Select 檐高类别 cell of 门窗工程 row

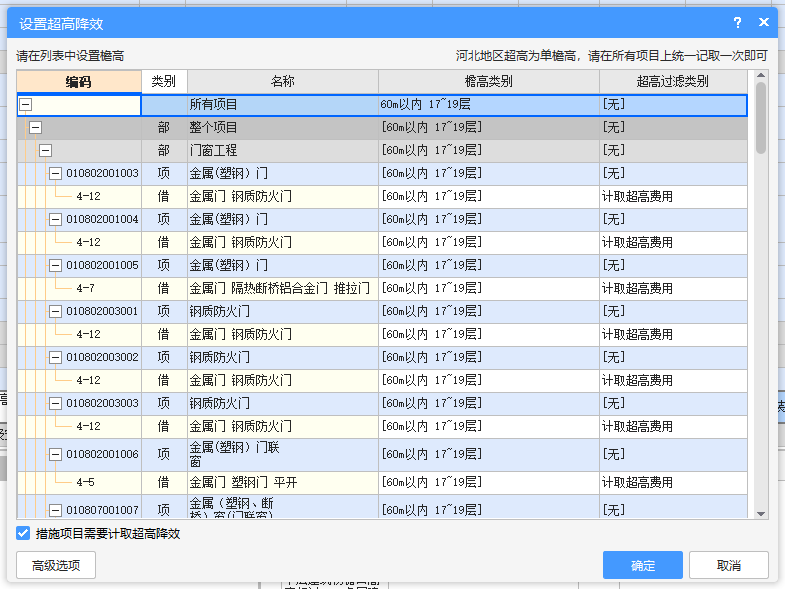point(489,150)
